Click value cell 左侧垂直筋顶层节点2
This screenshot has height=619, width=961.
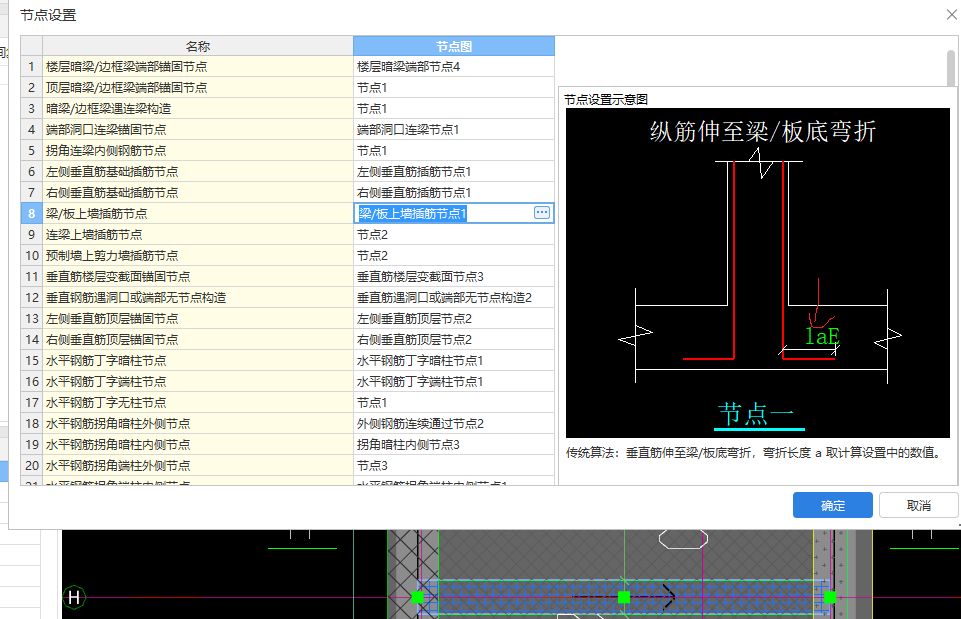tap(454, 318)
